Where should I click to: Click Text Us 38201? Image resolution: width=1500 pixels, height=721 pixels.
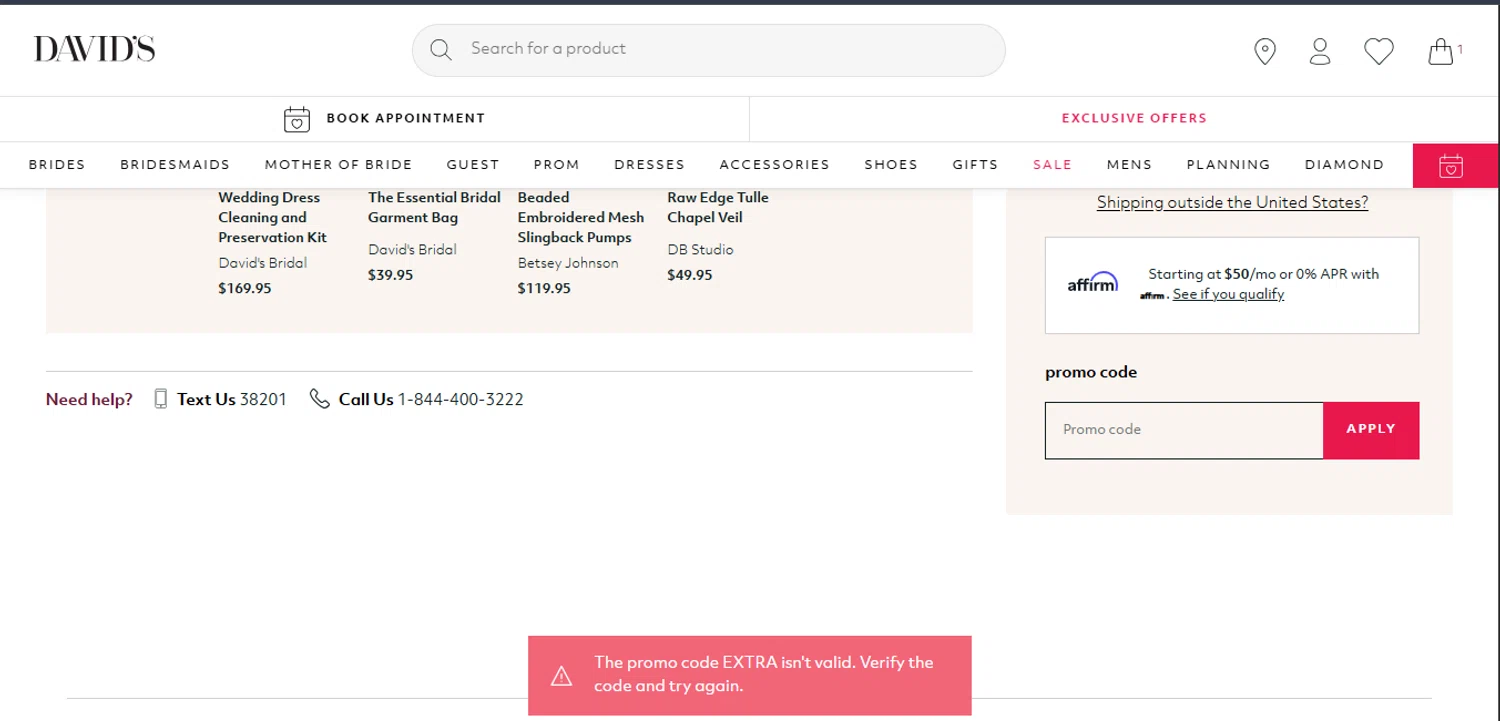click(x=232, y=399)
